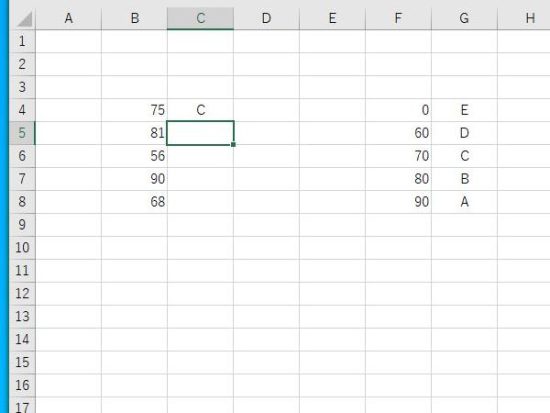Click the fill handle of cell C5
This screenshot has width=550, height=413.
[233, 145]
